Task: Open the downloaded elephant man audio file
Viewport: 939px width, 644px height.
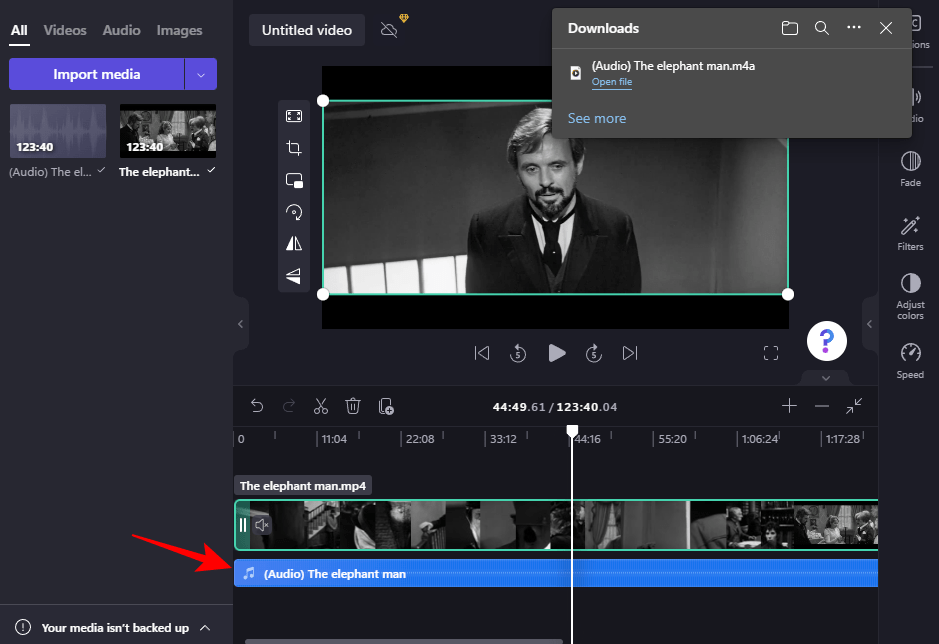Action: (x=612, y=82)
